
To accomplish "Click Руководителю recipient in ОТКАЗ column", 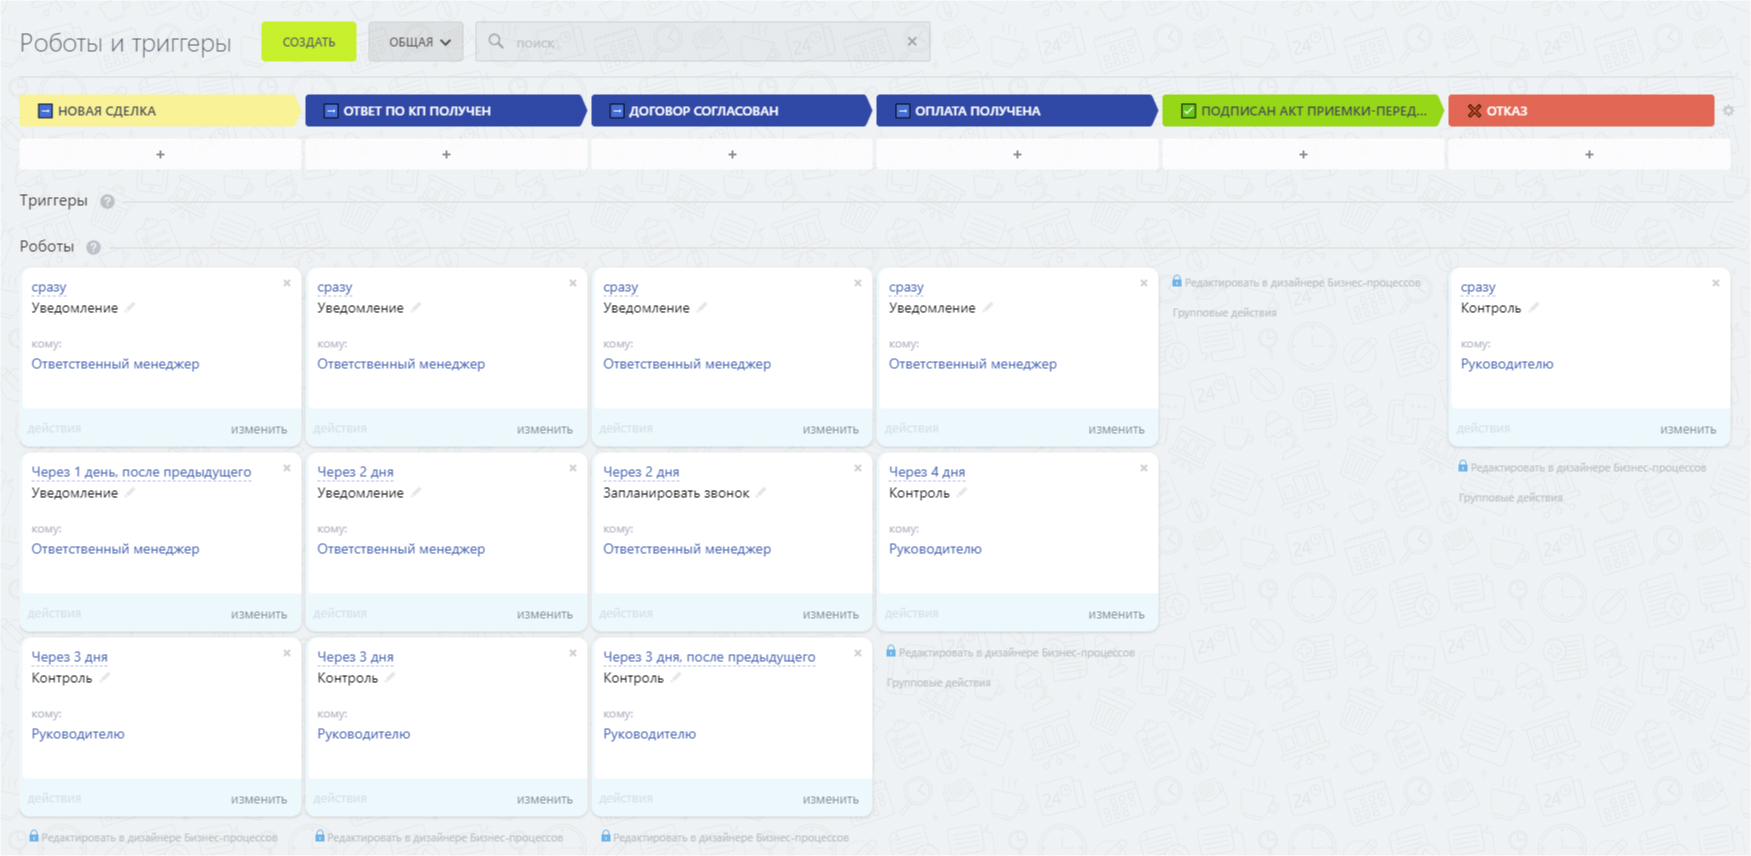I will pyautogui.click(x=1507, y=364).
